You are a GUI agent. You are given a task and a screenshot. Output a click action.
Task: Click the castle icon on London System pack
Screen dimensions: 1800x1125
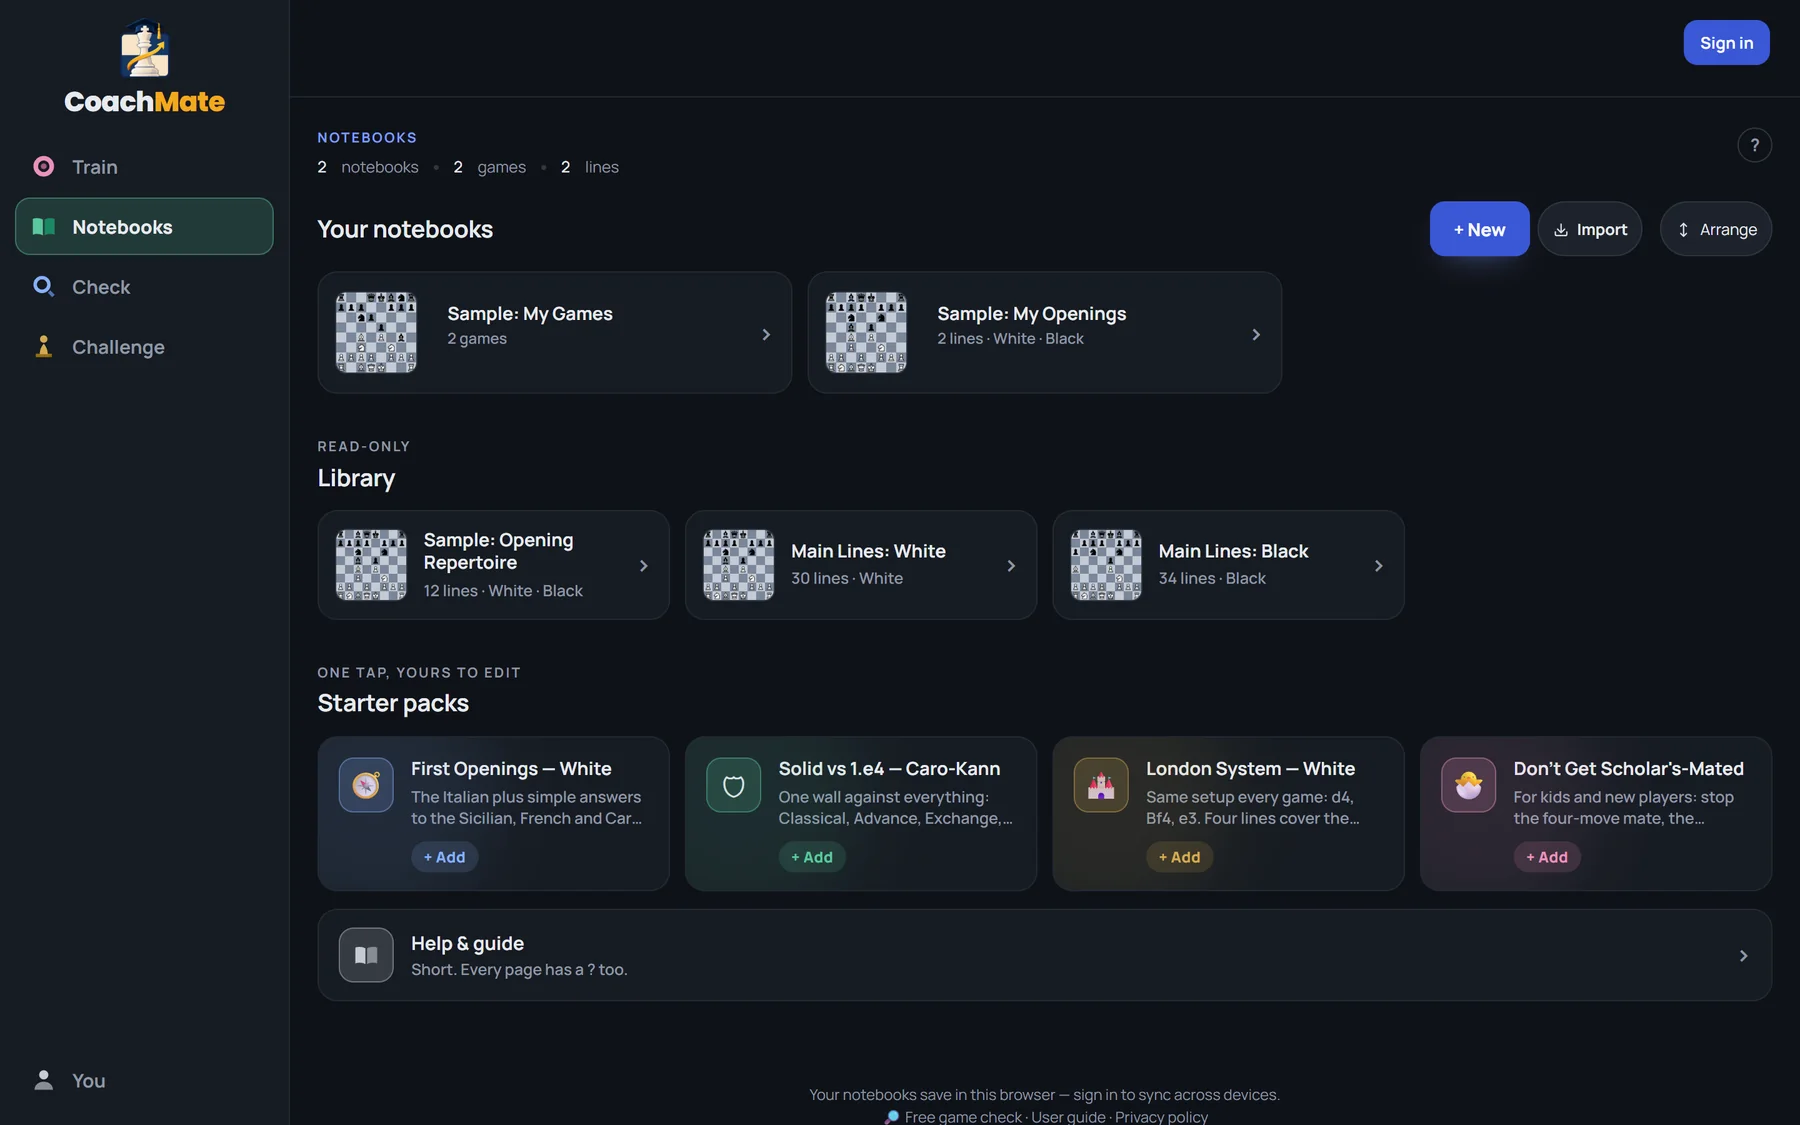(x=1101, y=785)
